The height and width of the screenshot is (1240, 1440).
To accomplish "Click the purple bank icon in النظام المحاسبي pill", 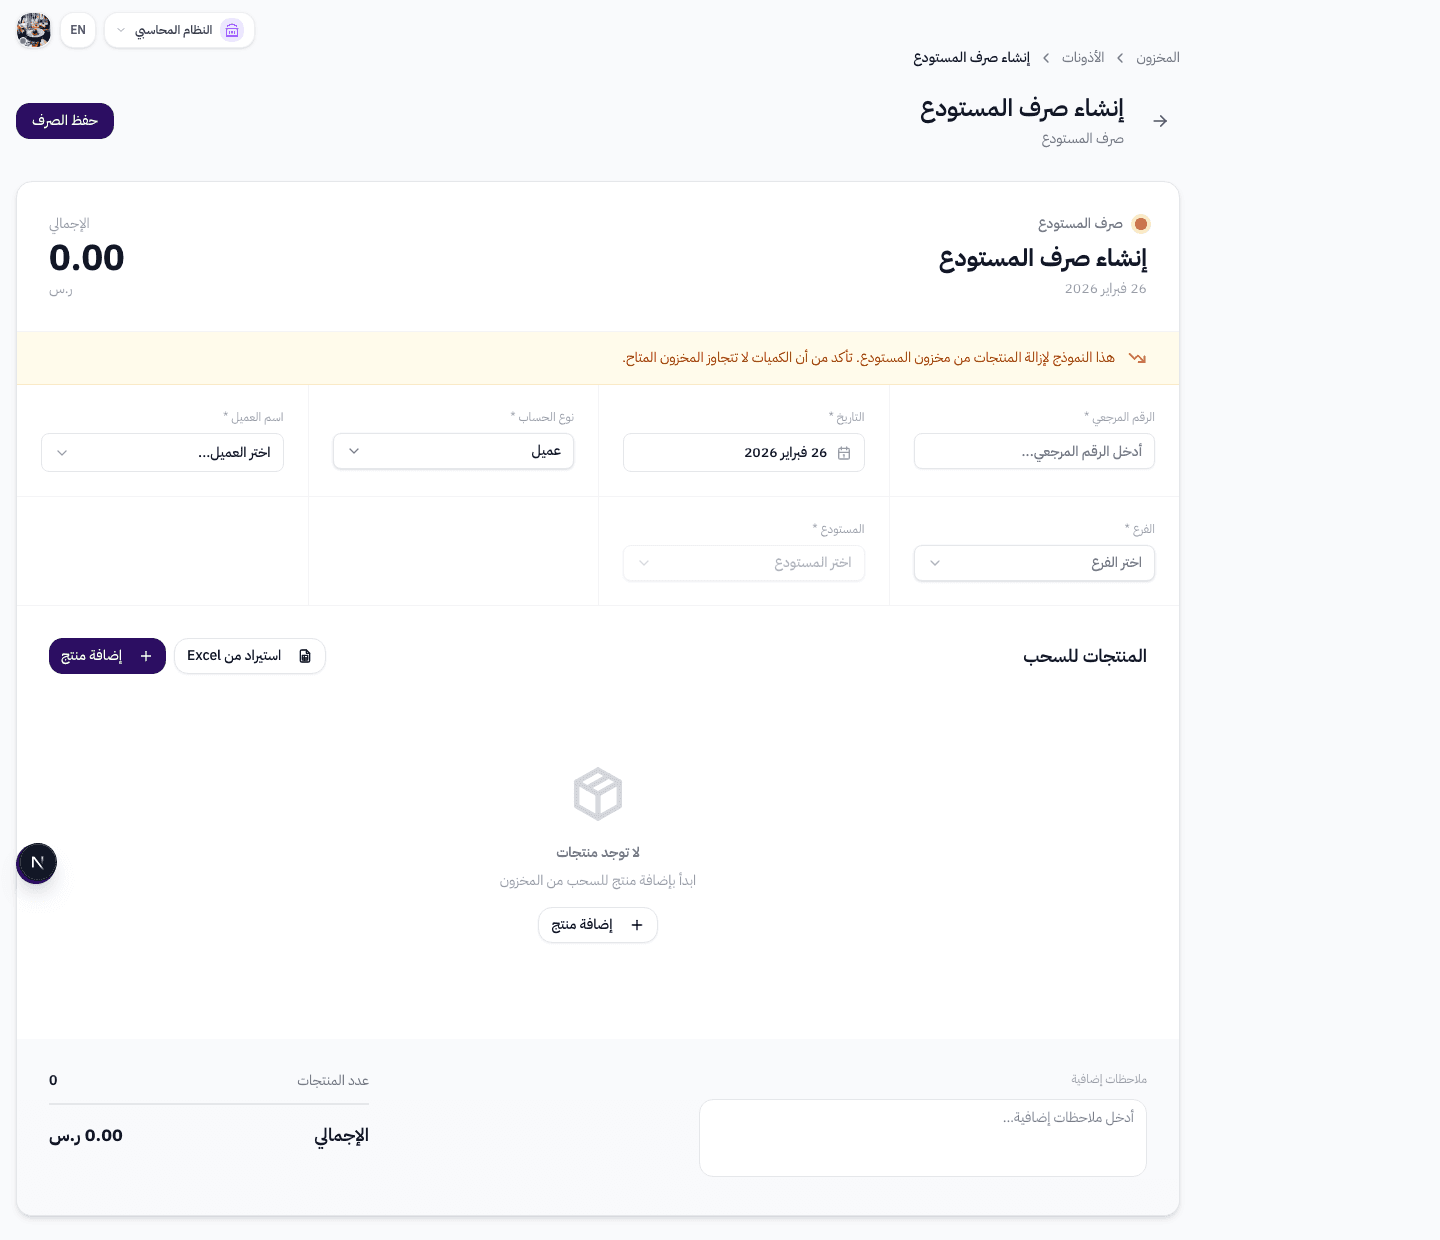I will pyautogui.click(x=232, y=30).
